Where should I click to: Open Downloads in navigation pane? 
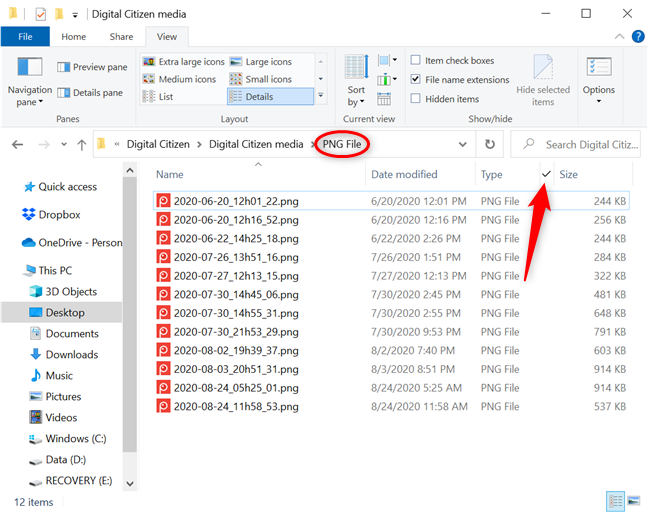64,355
